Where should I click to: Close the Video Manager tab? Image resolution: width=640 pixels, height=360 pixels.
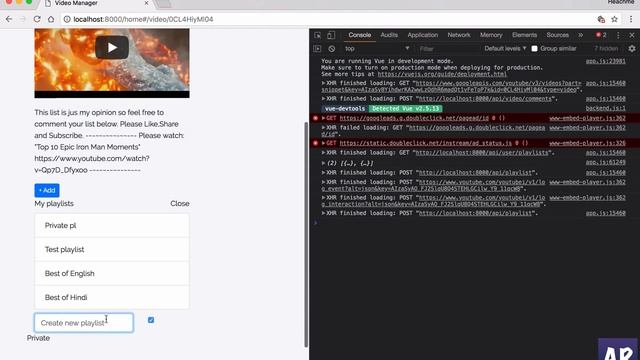tap(147, 3)
